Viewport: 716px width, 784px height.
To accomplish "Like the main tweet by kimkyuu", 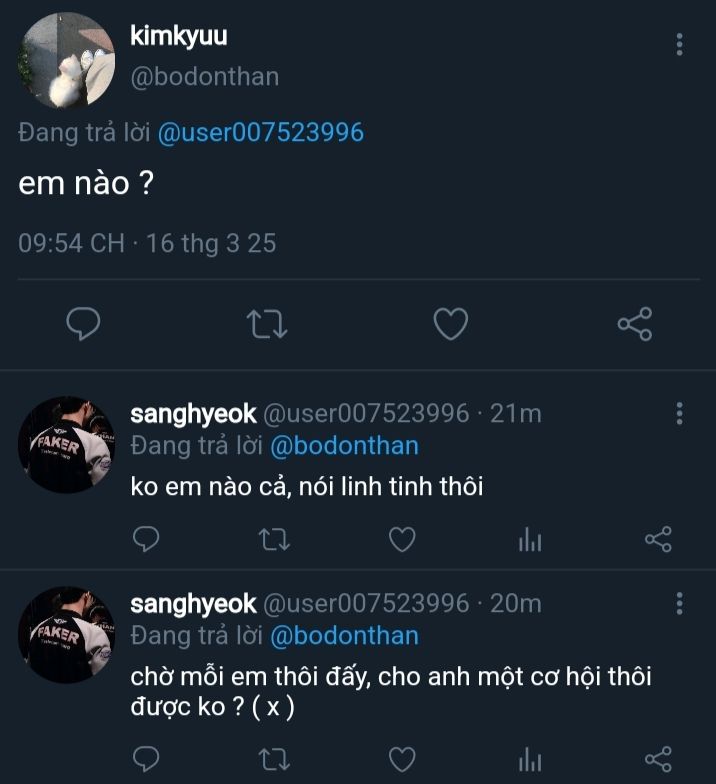I will pyautogui.click(x=451, y=323).
